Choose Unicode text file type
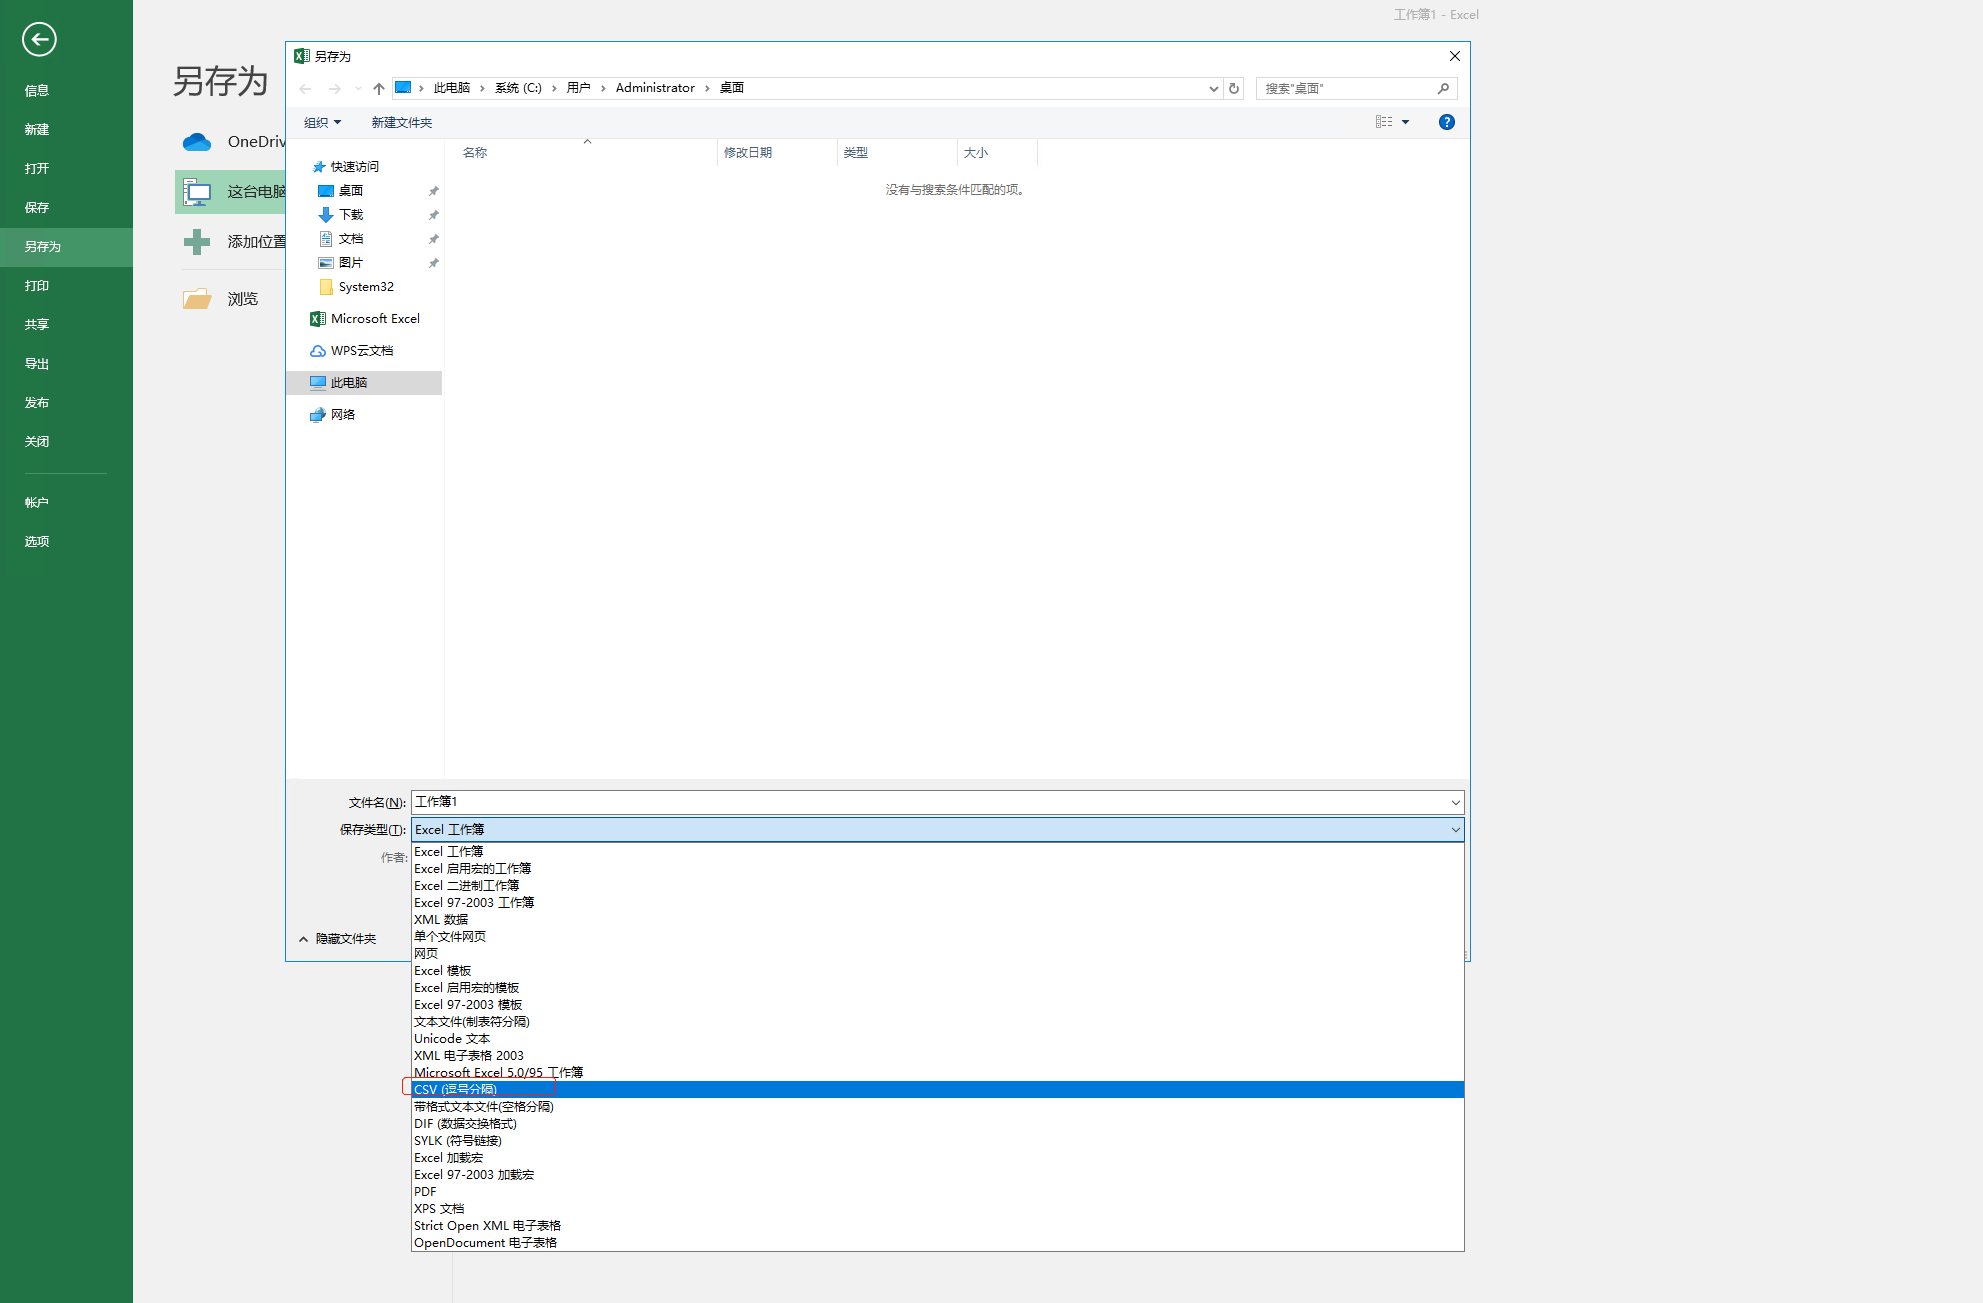Viewport: 1983px width, 1303px height. coord(938,1039)
